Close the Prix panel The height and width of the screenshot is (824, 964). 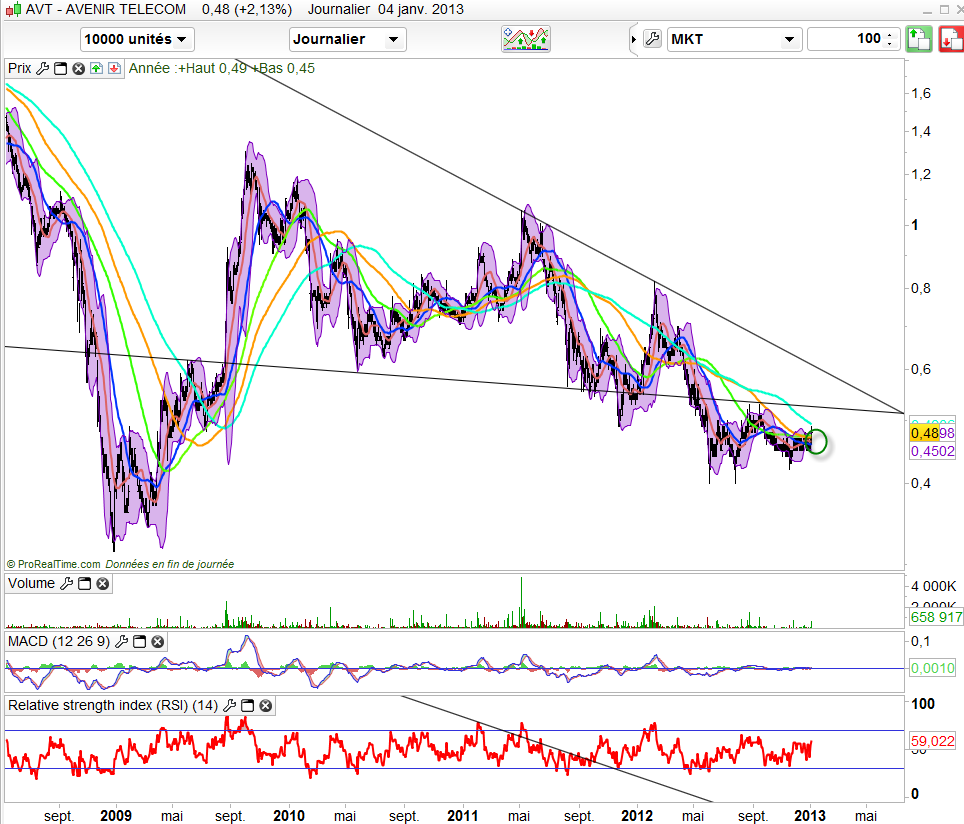[x=78, y=68]
